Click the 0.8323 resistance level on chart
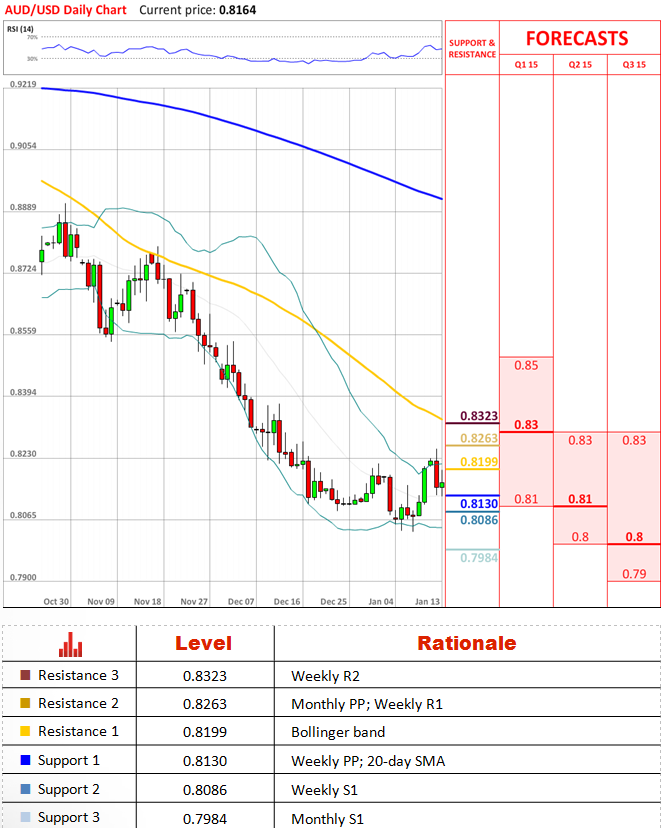This screenshot has height=828, width=662. (479, 416)
